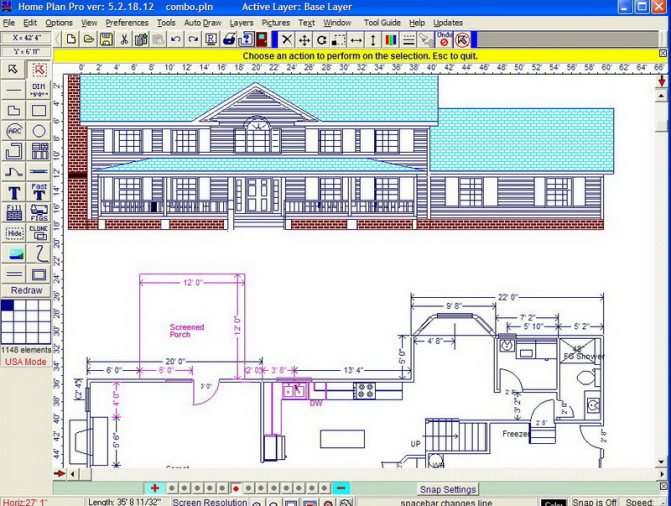Open the File menu
The height and width of the screenshot is (506, 671).
click(x=9, y=23)
